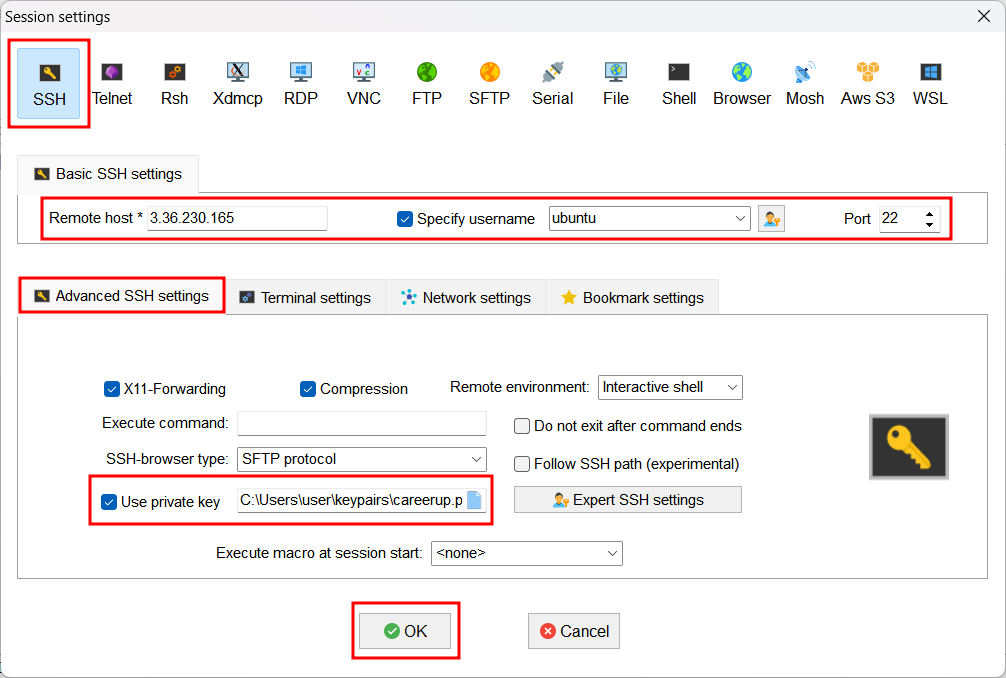Disable the Specify username checkbox

405,219
